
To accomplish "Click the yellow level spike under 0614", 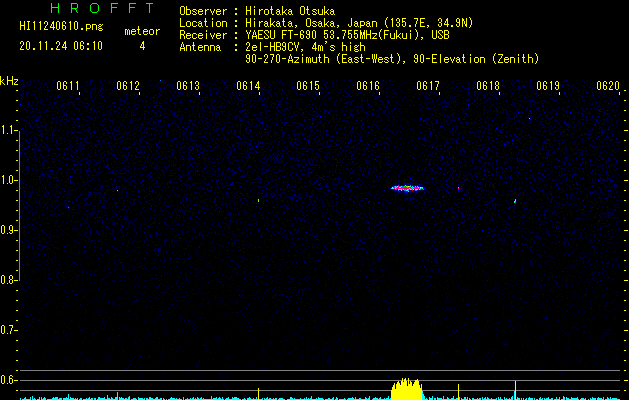I will coord(258,394).
